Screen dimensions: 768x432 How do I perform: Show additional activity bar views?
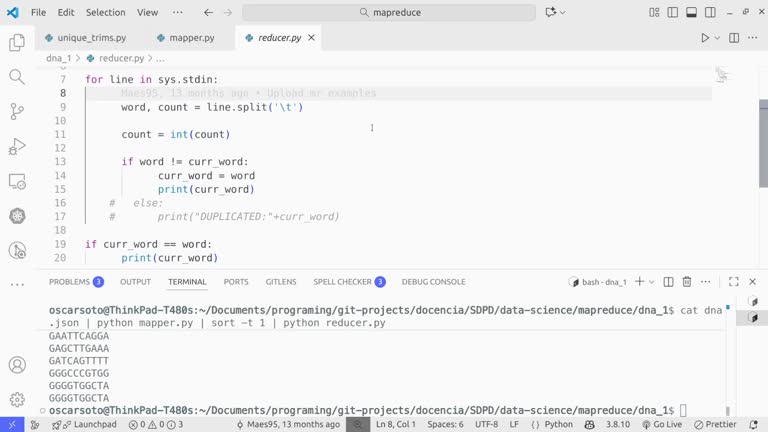click(17, 284)
